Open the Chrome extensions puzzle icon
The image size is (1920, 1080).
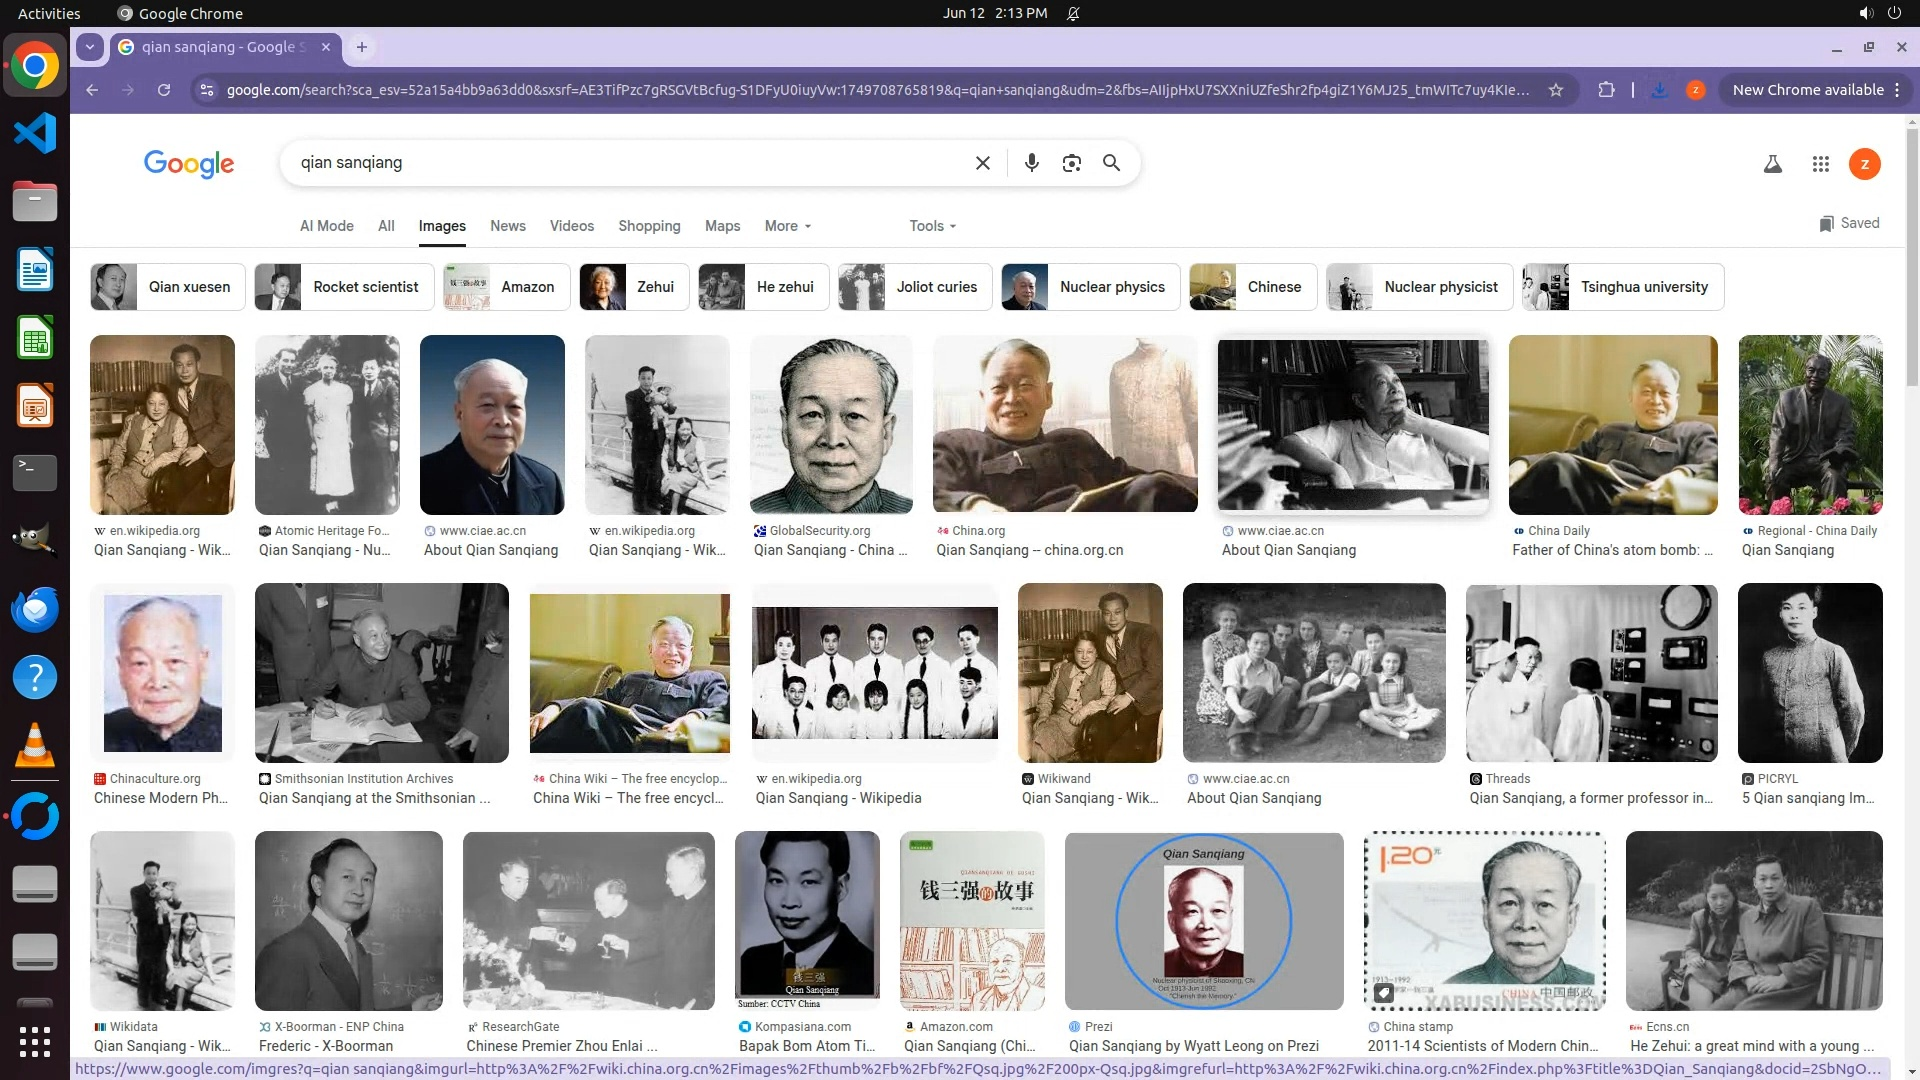pyautogui.click(x=1606, y=90)
